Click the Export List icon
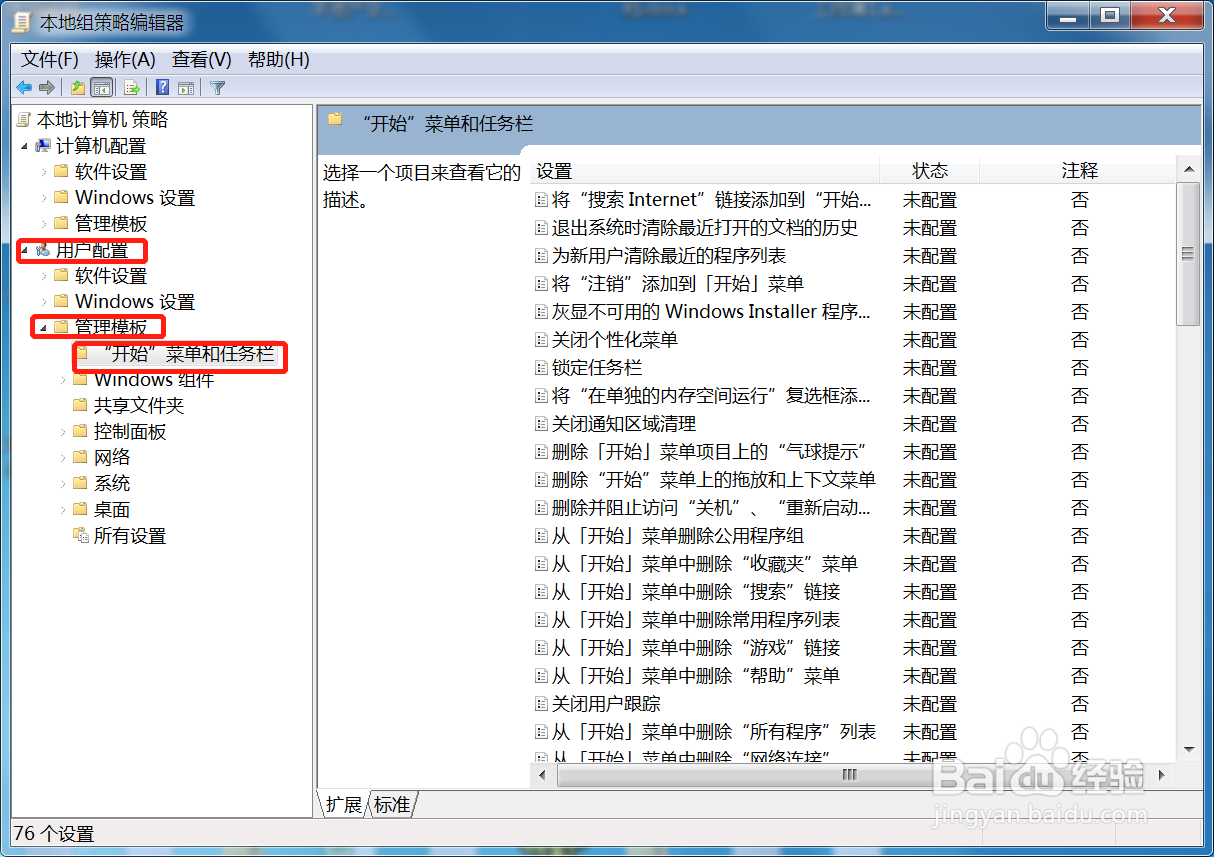Image resolution: width=1214 pixels, height=857 pixels. click(x=130, y=87)
